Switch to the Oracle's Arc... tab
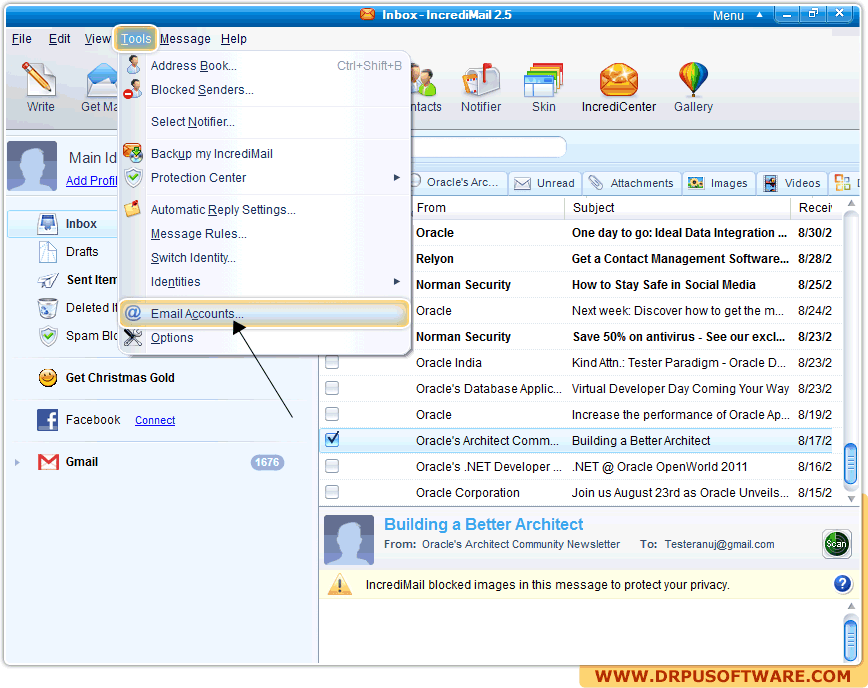Image resolution: width=868 pixels, height=688 pixels. click(458, 183)
